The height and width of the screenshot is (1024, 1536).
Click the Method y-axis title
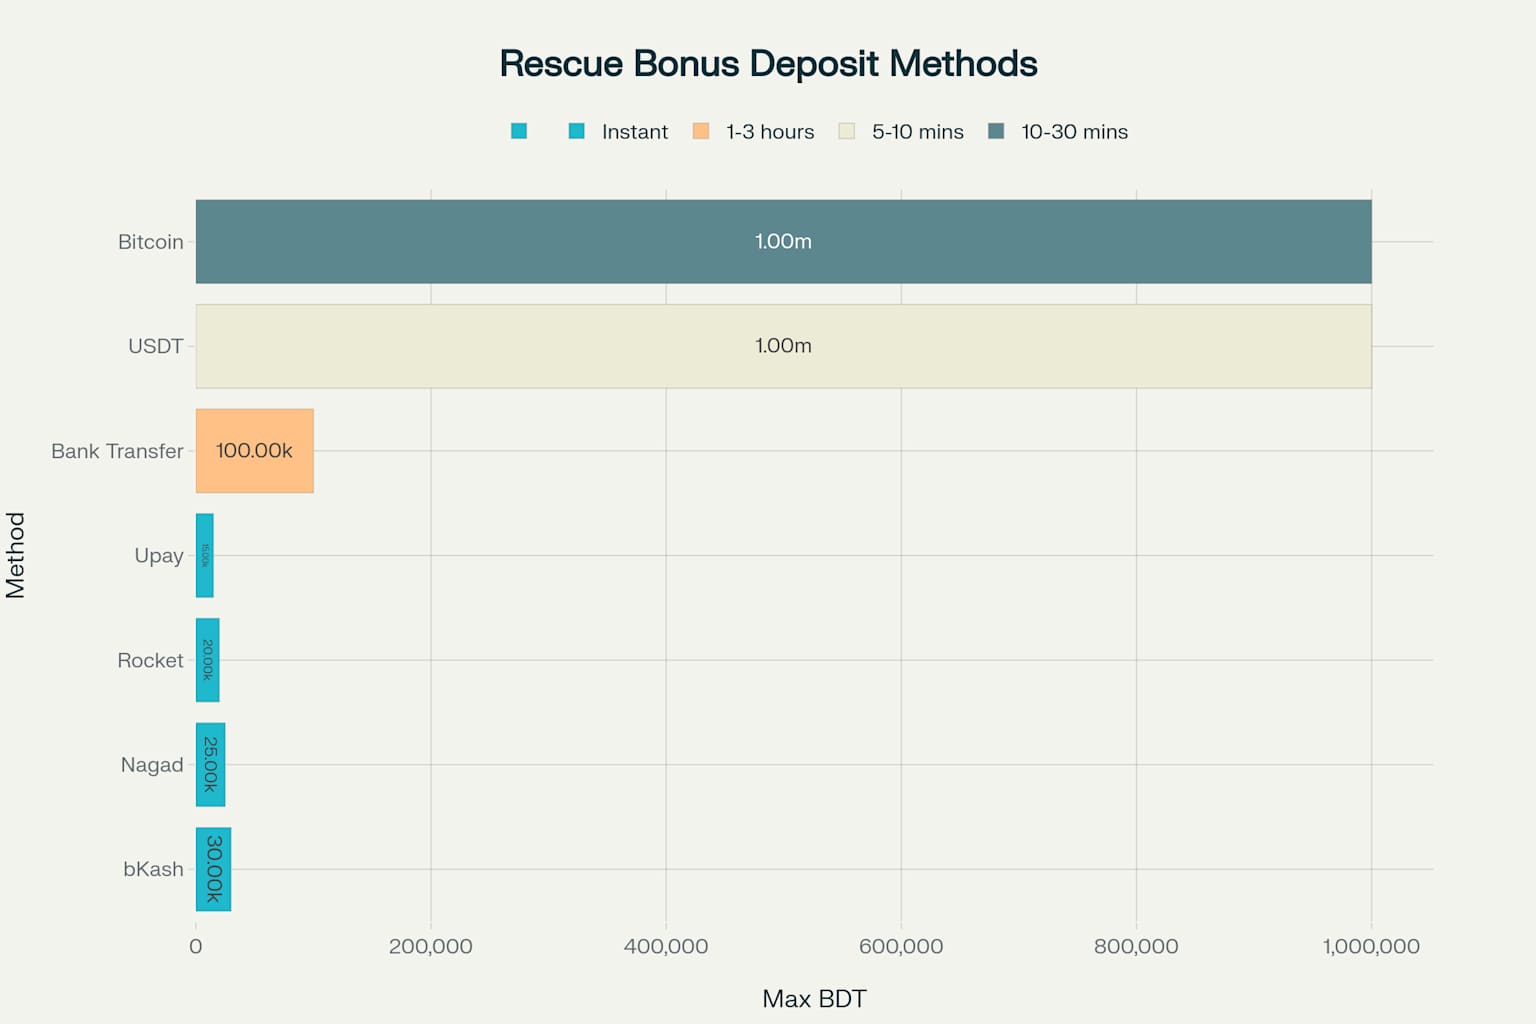click(15, 555)
